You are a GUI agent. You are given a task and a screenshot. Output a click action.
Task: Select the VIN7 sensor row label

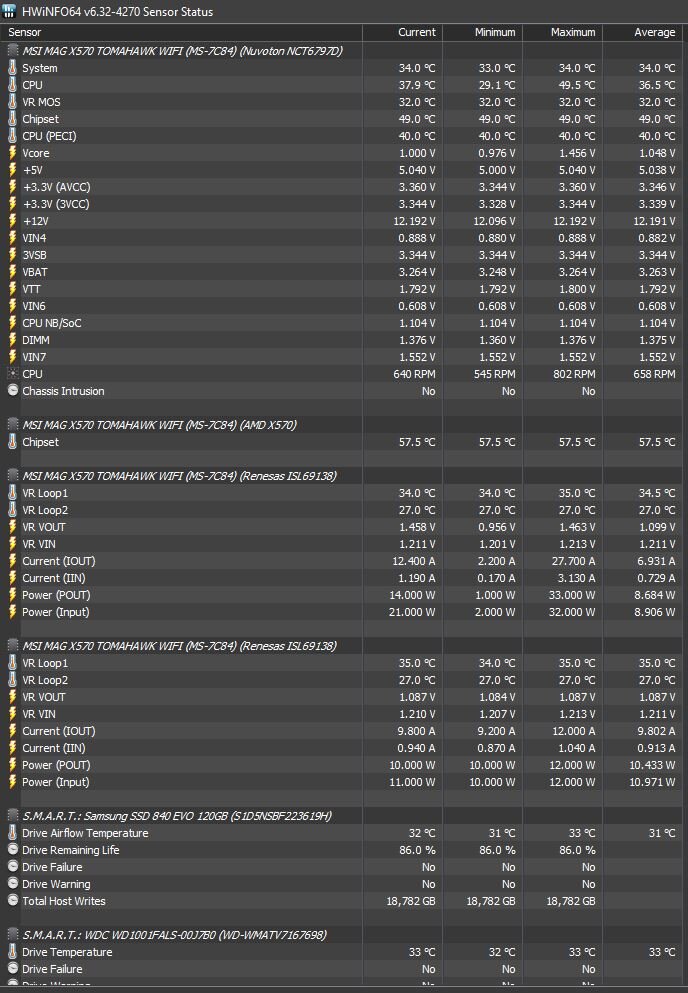tap(34, 357)
